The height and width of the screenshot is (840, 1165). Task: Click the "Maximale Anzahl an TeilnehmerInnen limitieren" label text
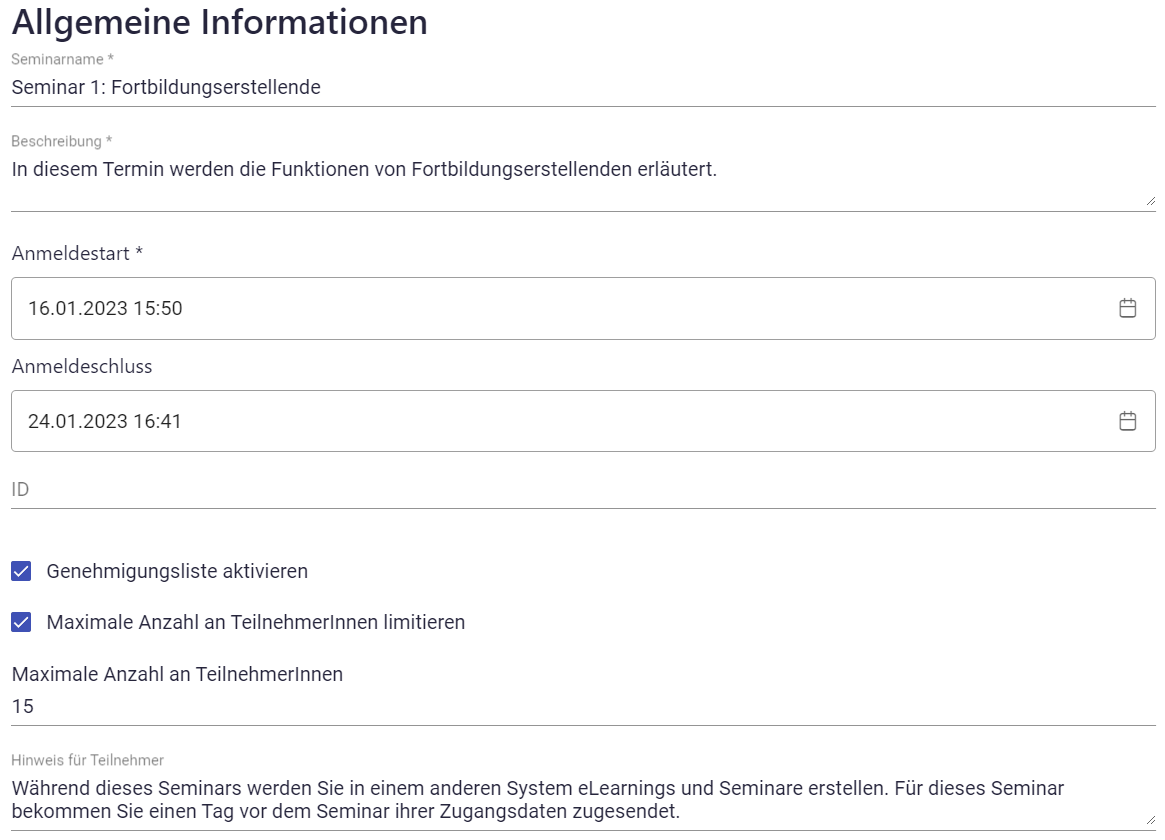[x=256, y=622]
